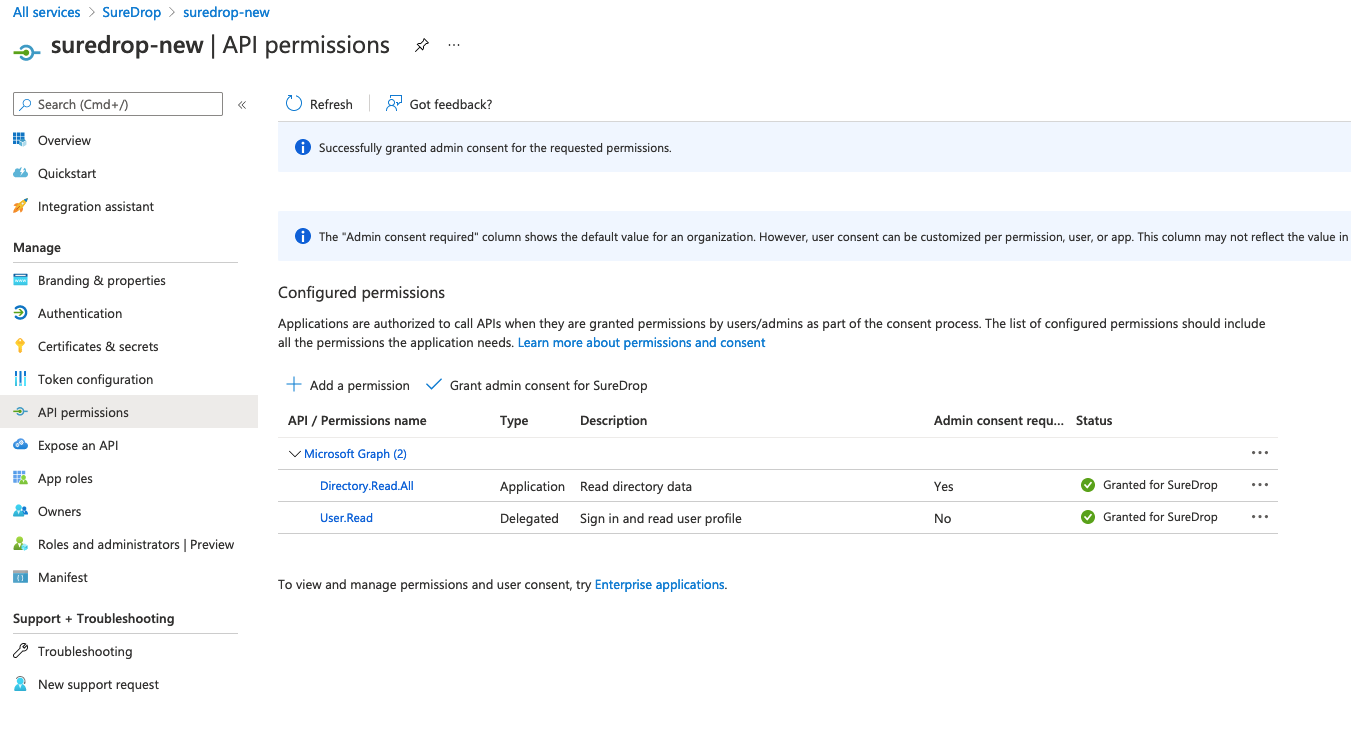The image size is (1351, 743).
Task: Grant admin consent for SureDrop
Action: pyautogui.click(x=536, y=385)
